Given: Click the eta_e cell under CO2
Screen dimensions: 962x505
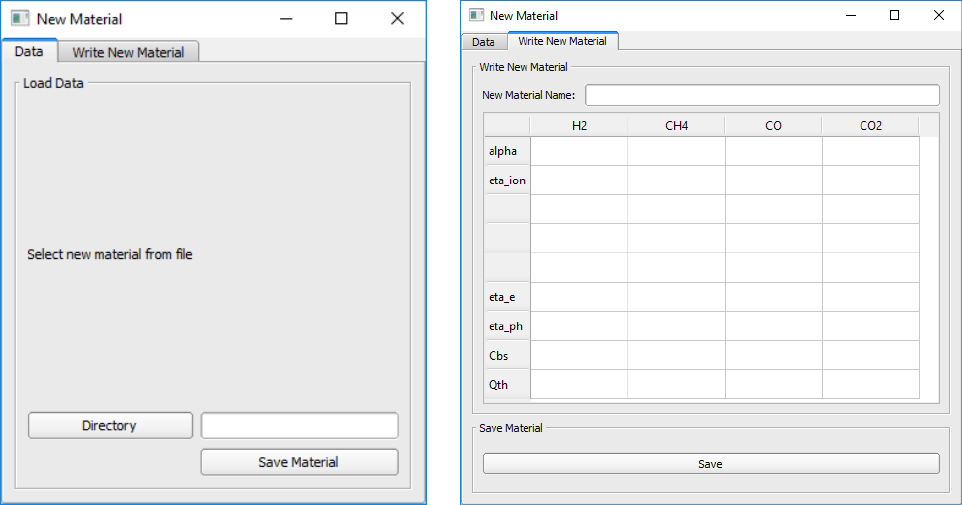Looking at the screenshot, I should [871, 297].
